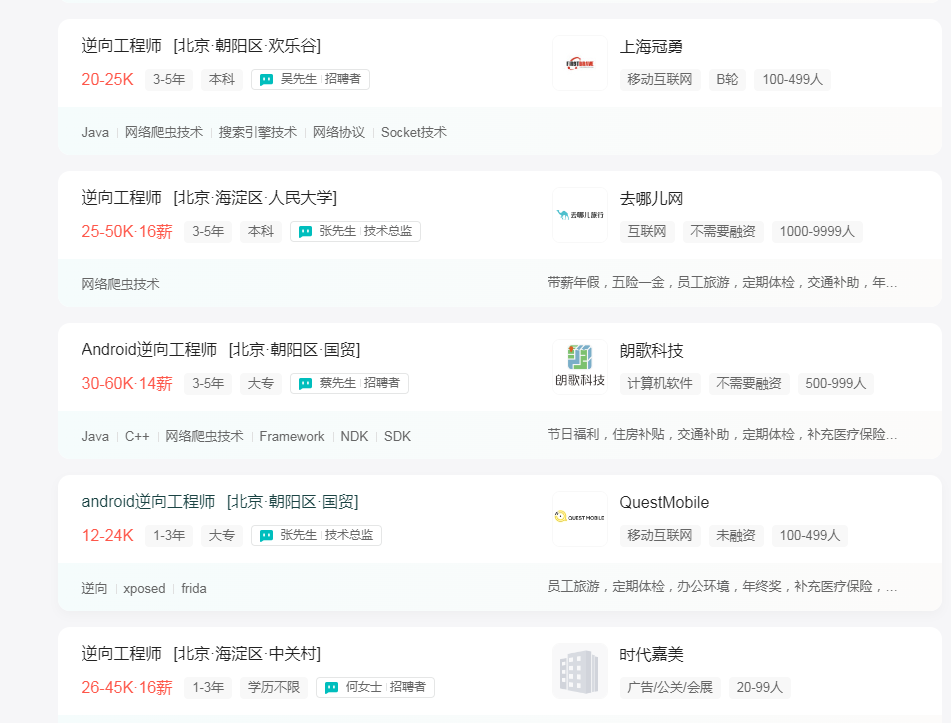
Task: Click the 学历不限 education tag
Action: click(274, 687)
